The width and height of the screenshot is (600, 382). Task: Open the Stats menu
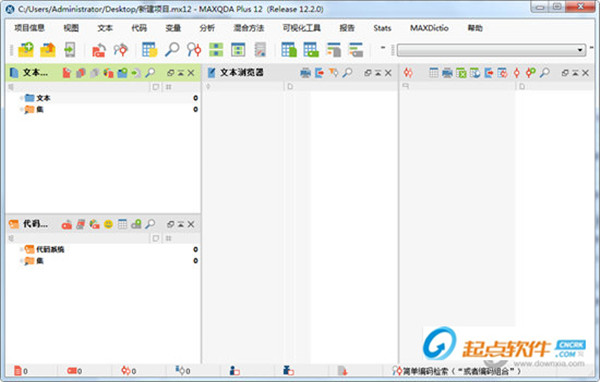coord(382,28)
